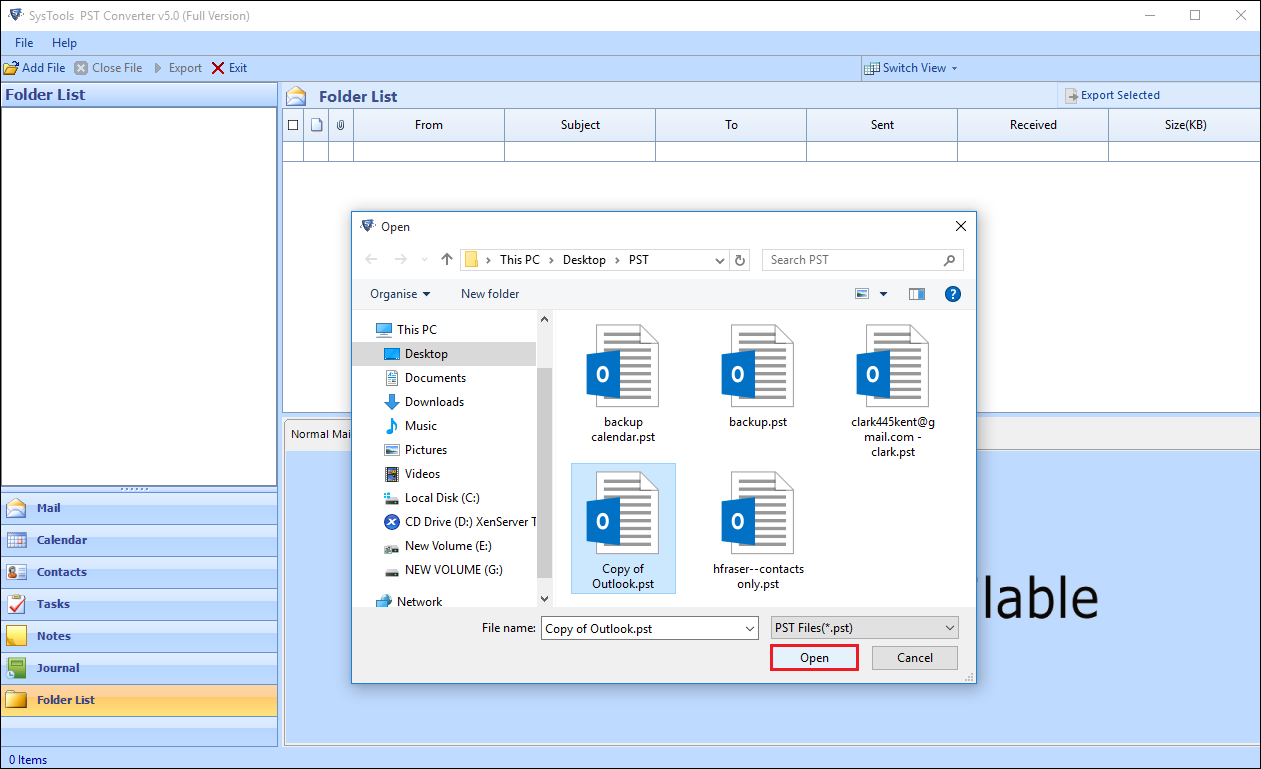Viewport: 1261px width, 769px height.
Task: Click This PC in the address path
Action: pyautogui.click(x=520, y=260)
